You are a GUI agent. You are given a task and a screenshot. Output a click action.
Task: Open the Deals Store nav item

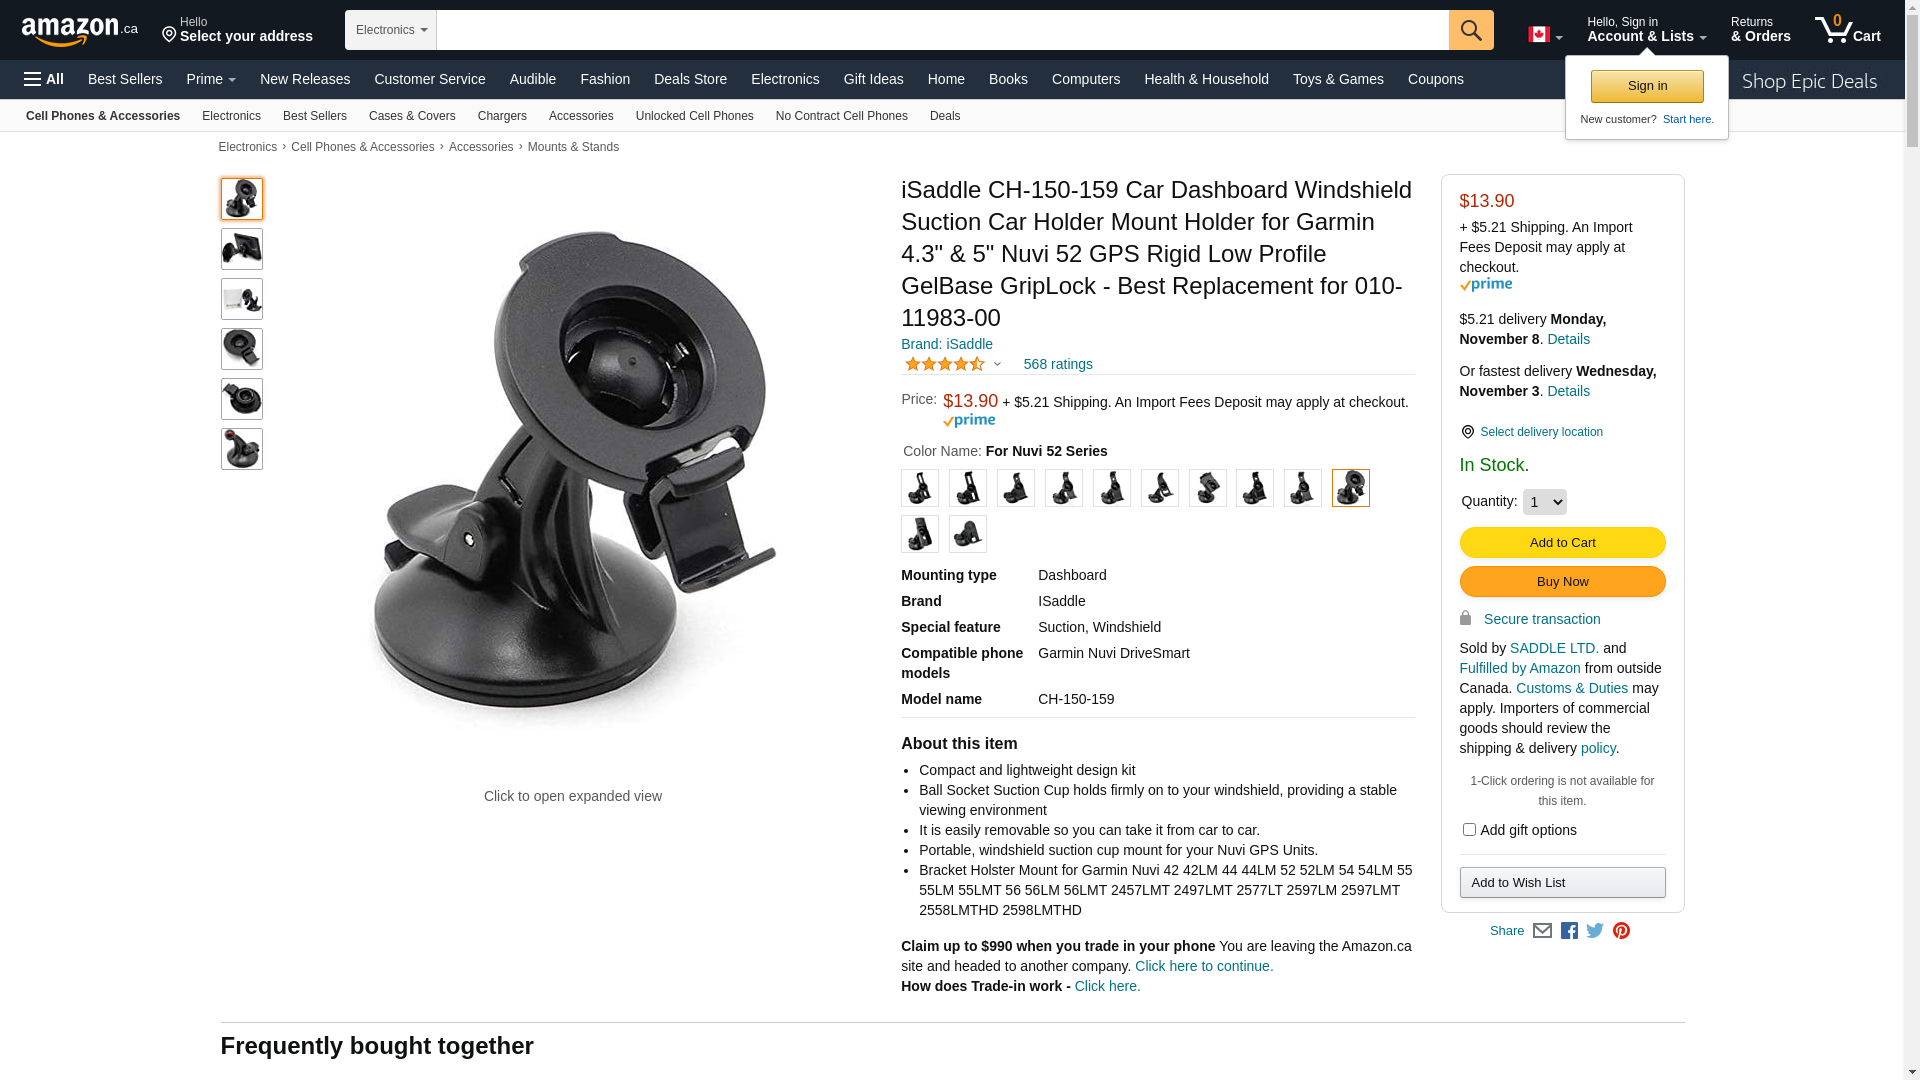tap(690, 79)
